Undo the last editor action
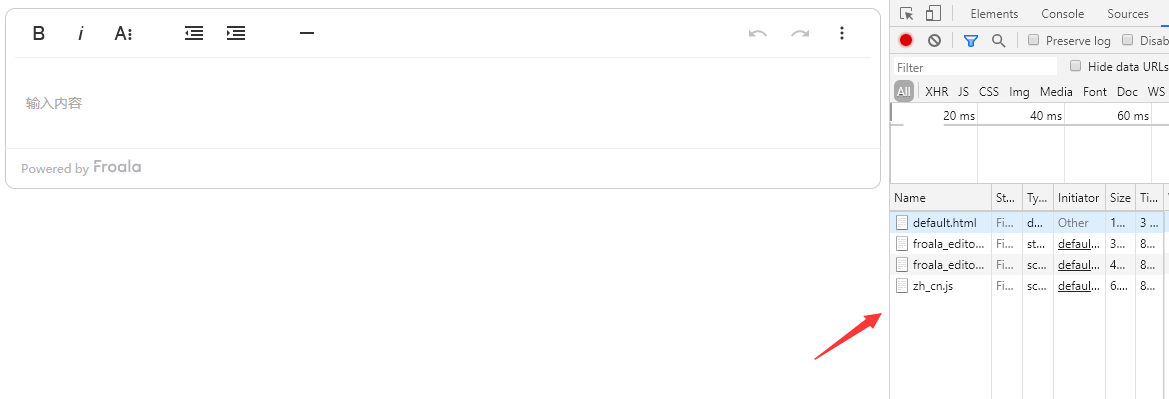1169x399 pixels. pyautogui.click(x=757, y=34)
